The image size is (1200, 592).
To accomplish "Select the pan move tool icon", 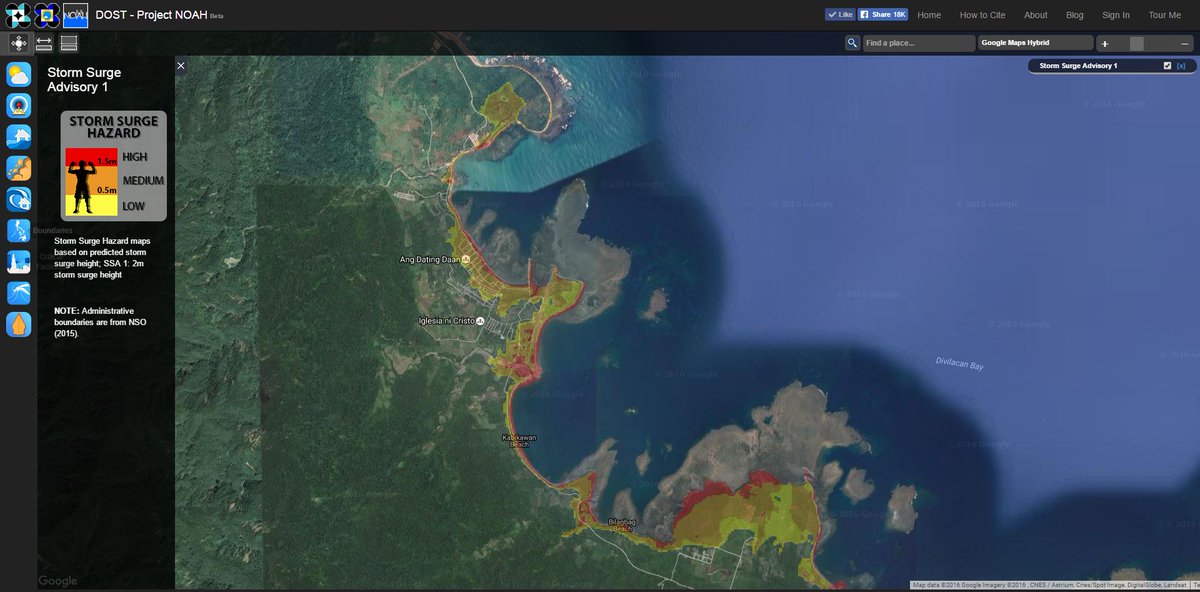I will pyautogui.click(x=18, y=43).
